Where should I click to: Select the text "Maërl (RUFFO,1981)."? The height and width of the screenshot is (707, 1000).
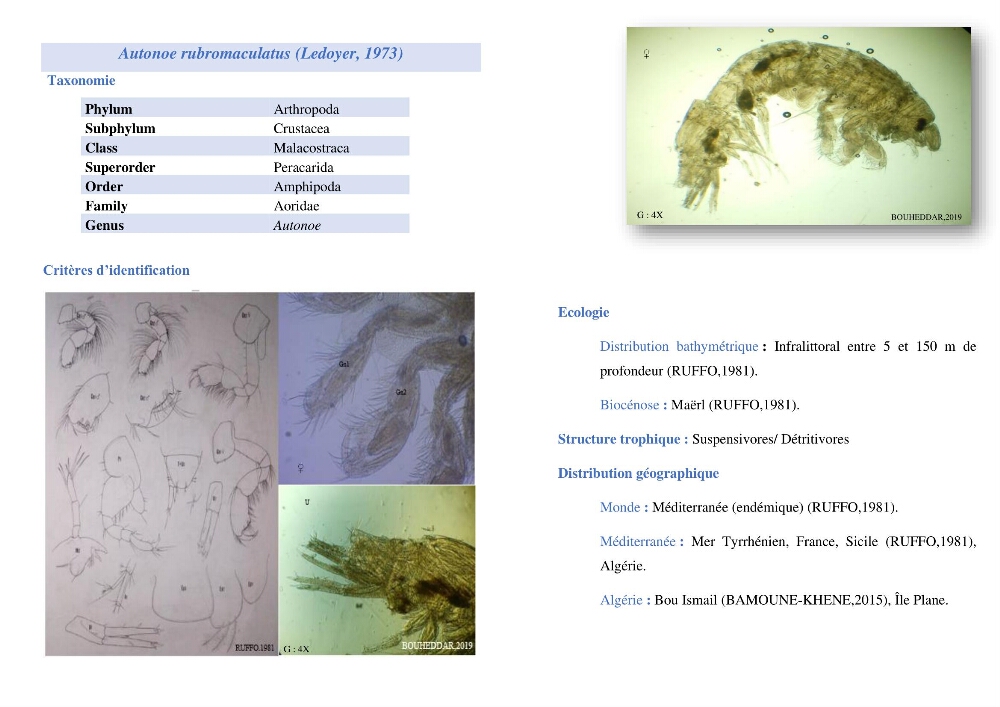(735, 405)
